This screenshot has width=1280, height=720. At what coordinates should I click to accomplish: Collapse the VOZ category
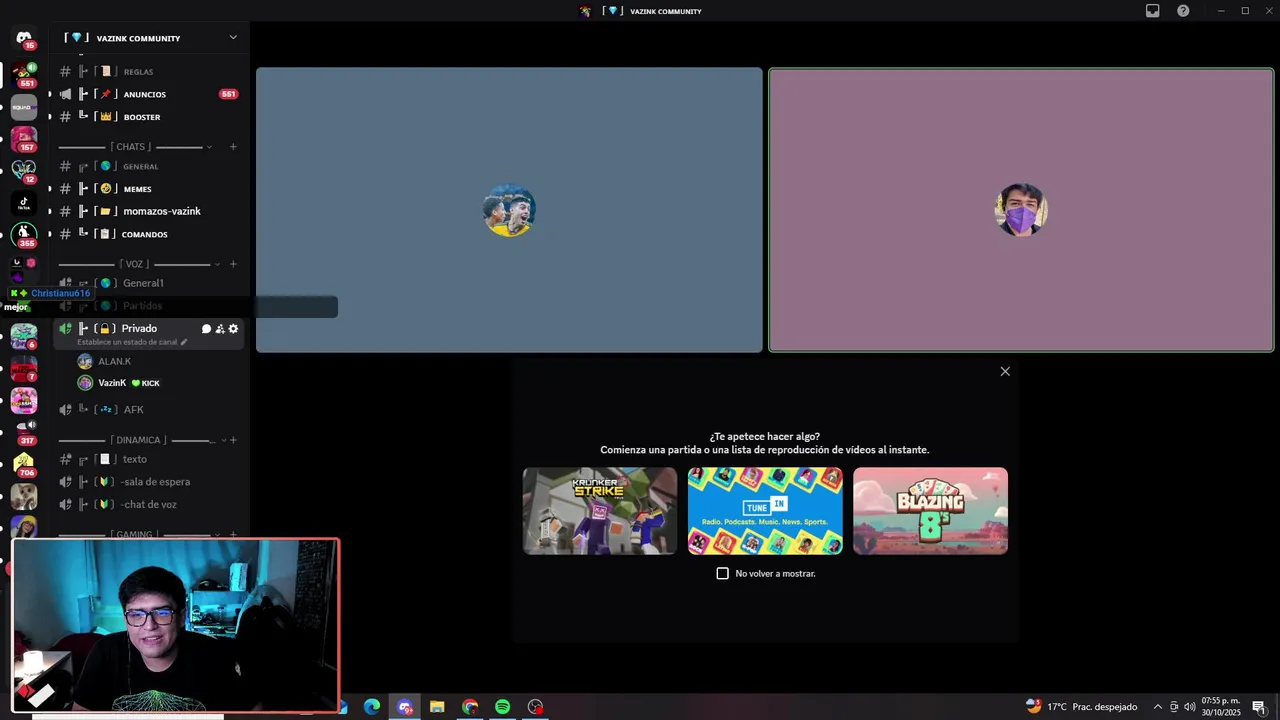[x=136, y=264]
